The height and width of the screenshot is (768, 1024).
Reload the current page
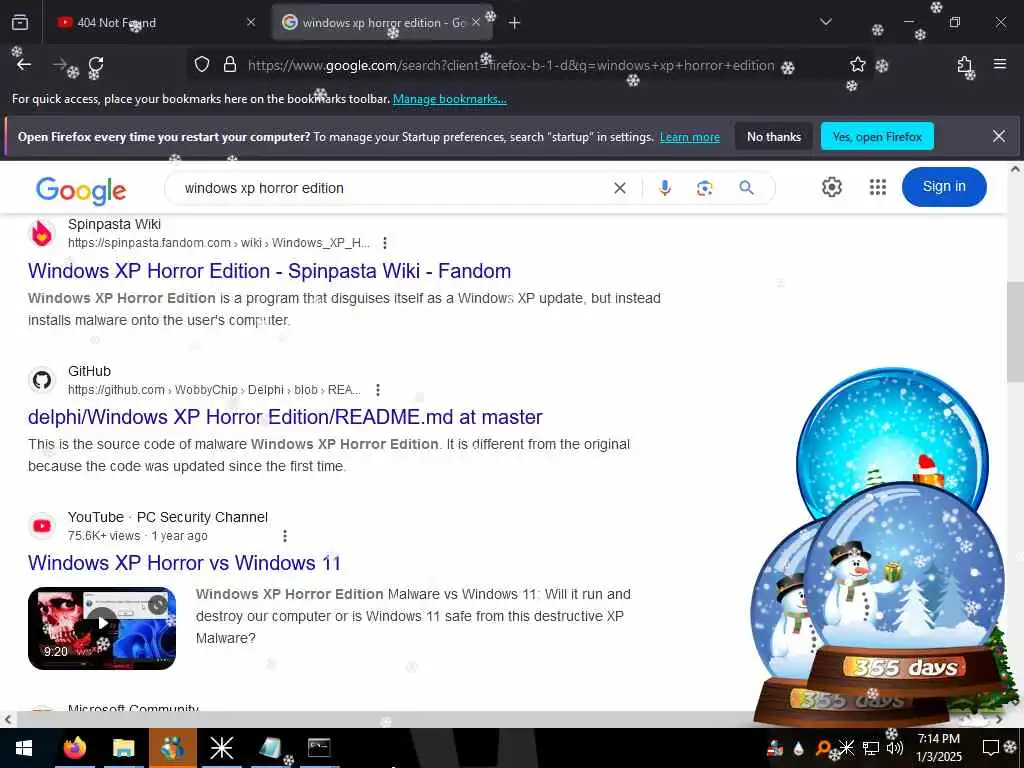pos(96,65)
